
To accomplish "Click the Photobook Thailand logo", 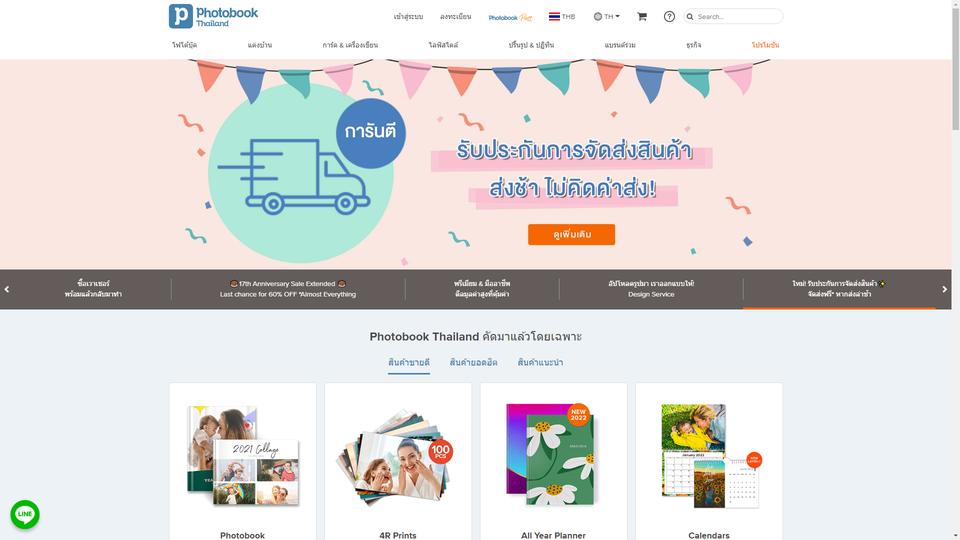I will point(213,17).
